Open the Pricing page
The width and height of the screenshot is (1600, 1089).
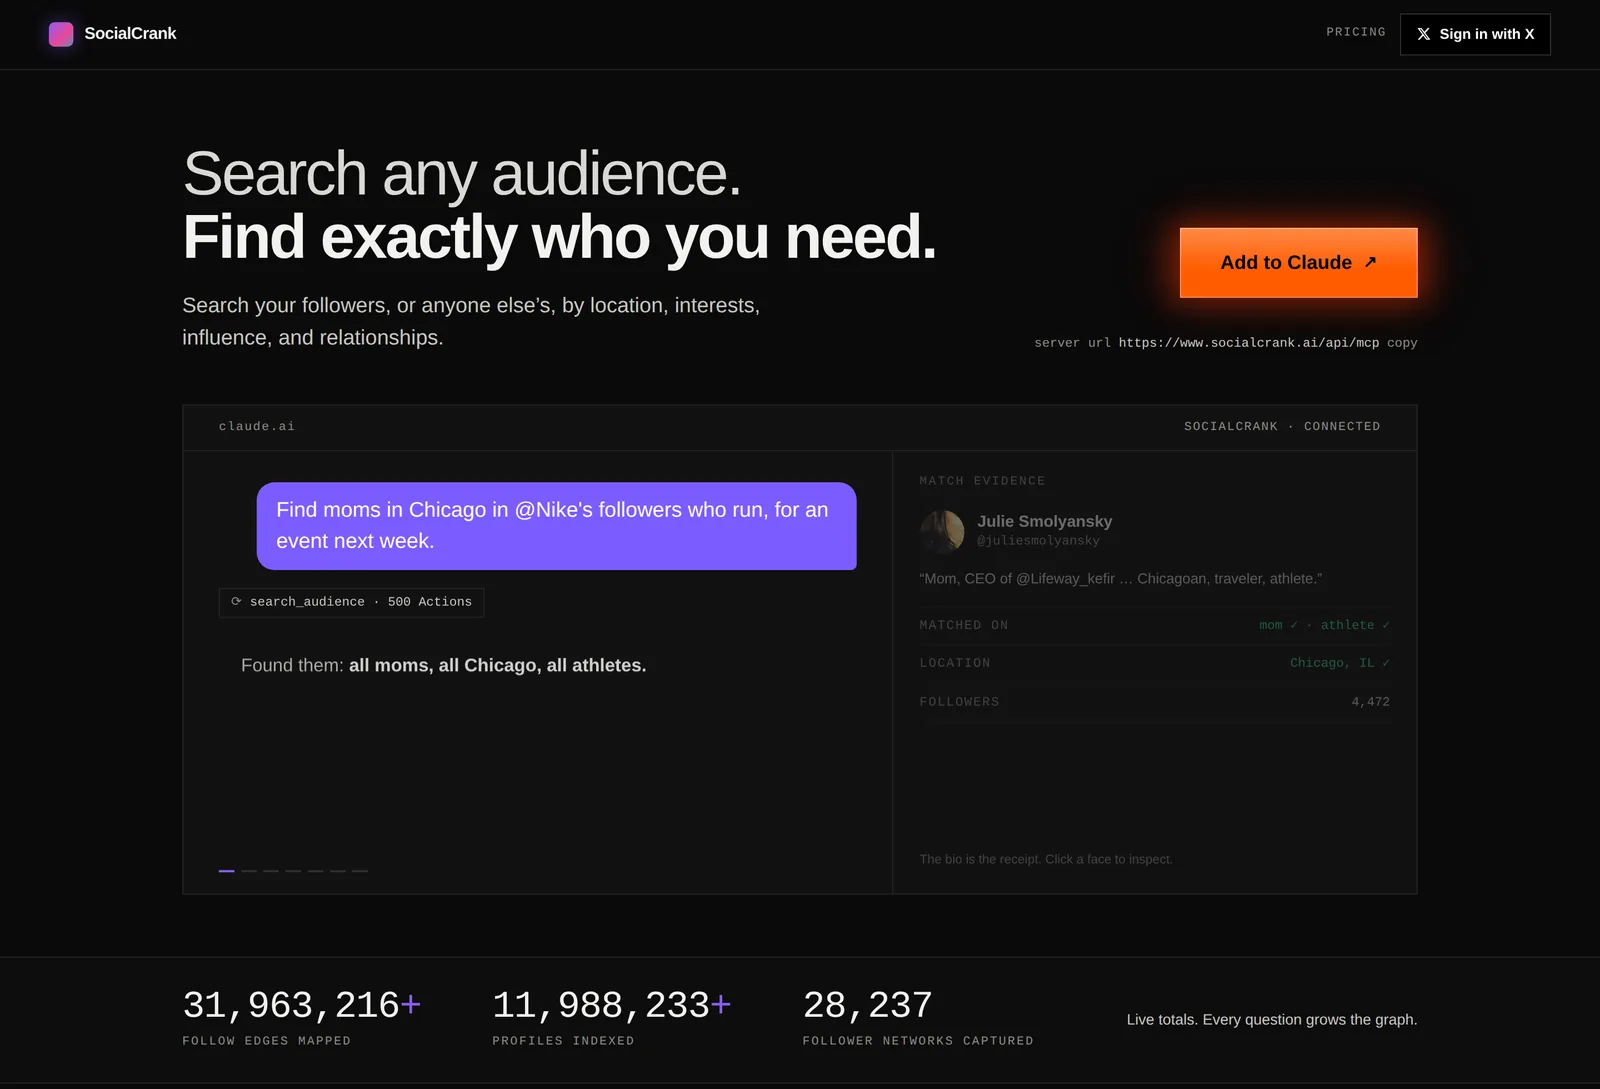[1356, 32]
